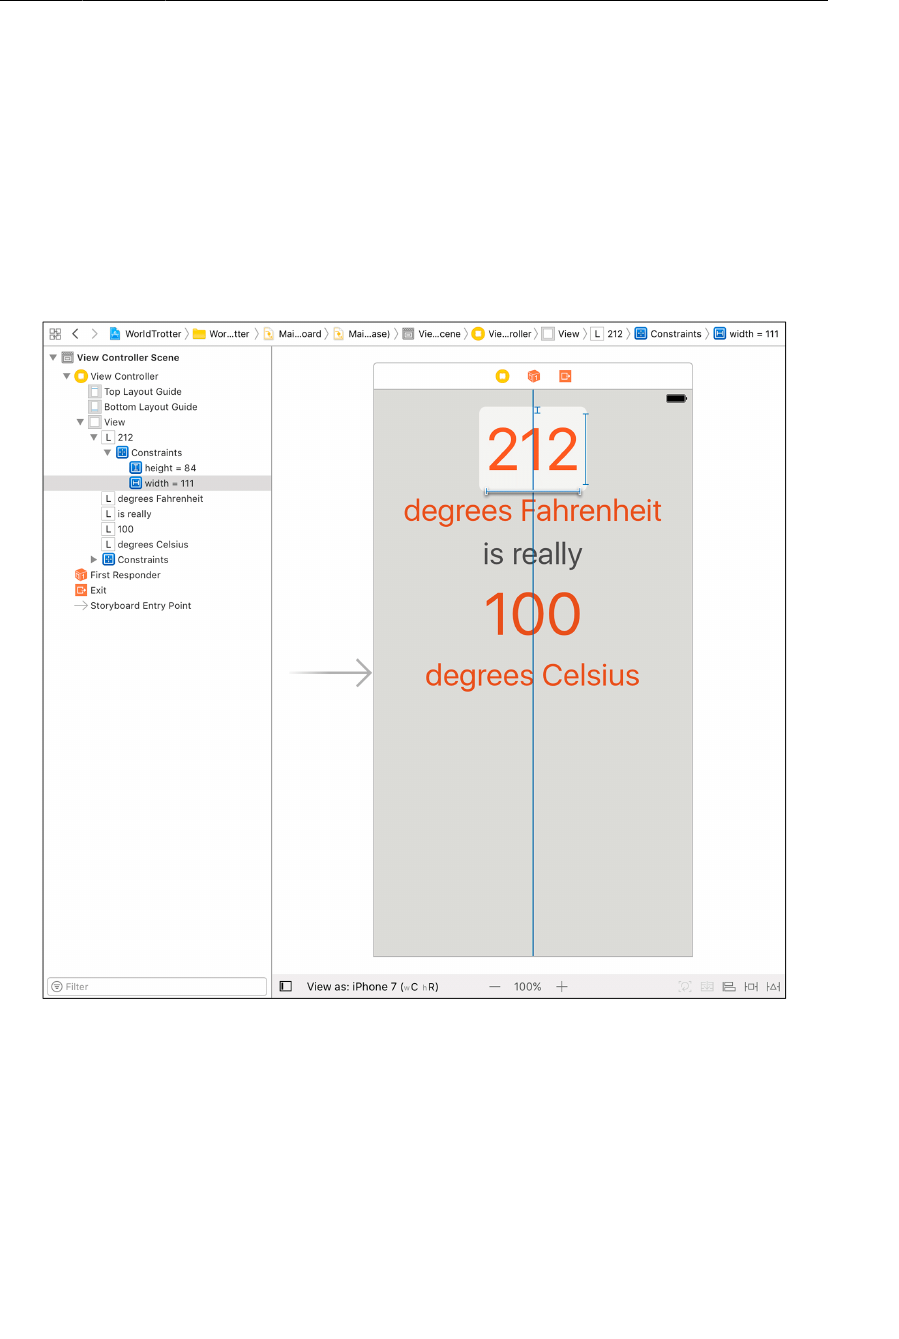The width and height of the screenshot is (899, 1339).
Task: Select the Mai...ase) breadcrumb
Action: 362,334
